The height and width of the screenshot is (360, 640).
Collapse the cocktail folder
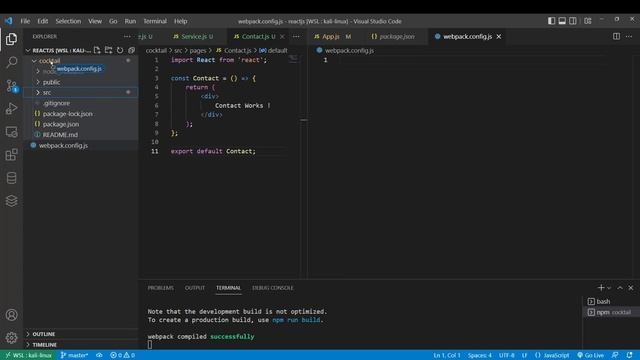coord(34,61)
